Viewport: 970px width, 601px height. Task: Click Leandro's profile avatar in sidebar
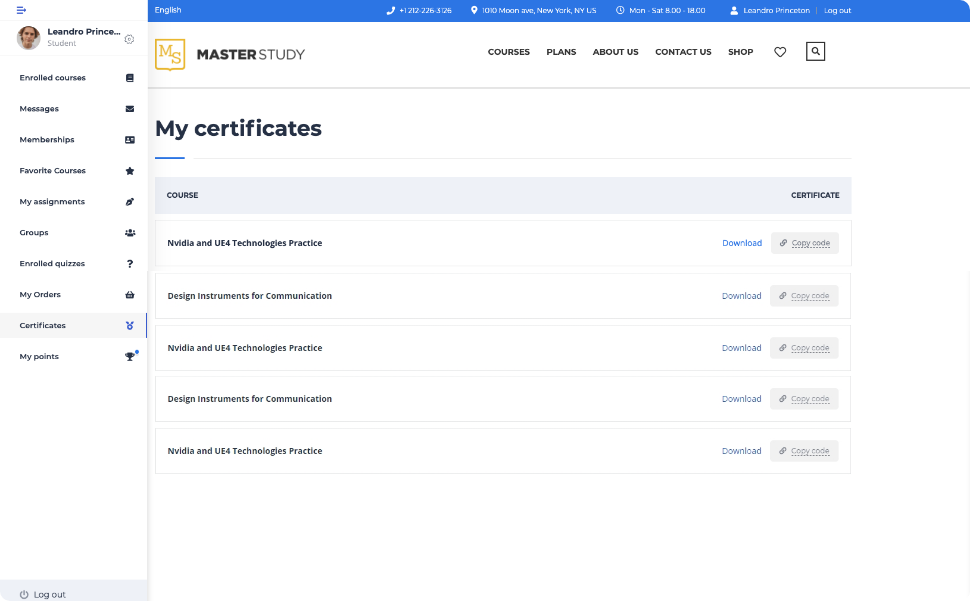[29, 38]
